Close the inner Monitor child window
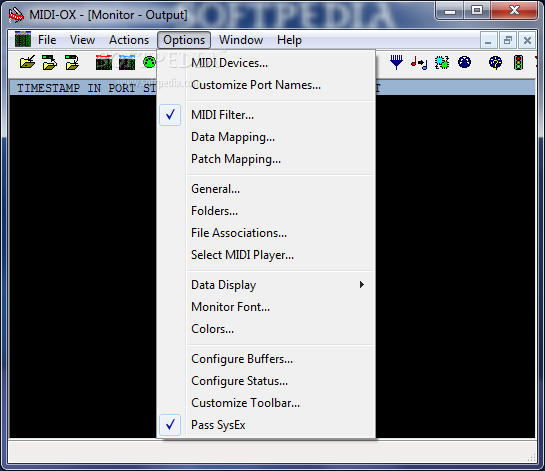The image size is (545, 471). pyautogui.click(x=527, y=40)
